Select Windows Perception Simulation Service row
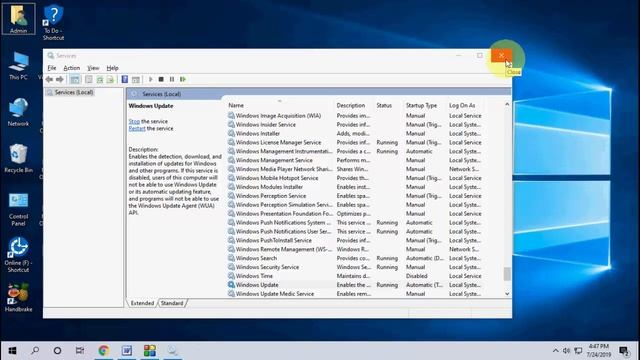This screenshot has height=360, width=640. [355, 205]
